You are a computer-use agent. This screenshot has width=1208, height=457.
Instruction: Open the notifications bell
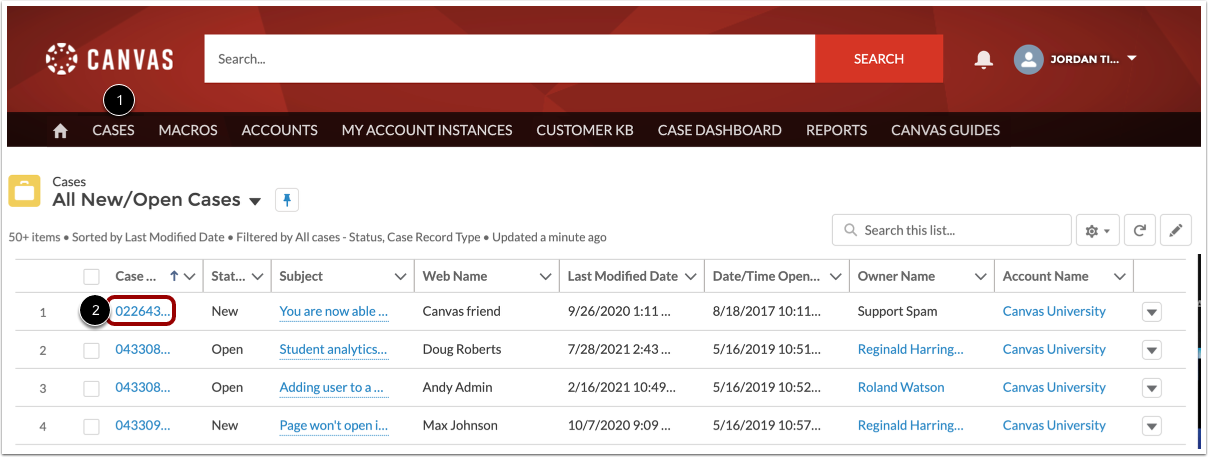pyautogui.click(x=984, y=59)
